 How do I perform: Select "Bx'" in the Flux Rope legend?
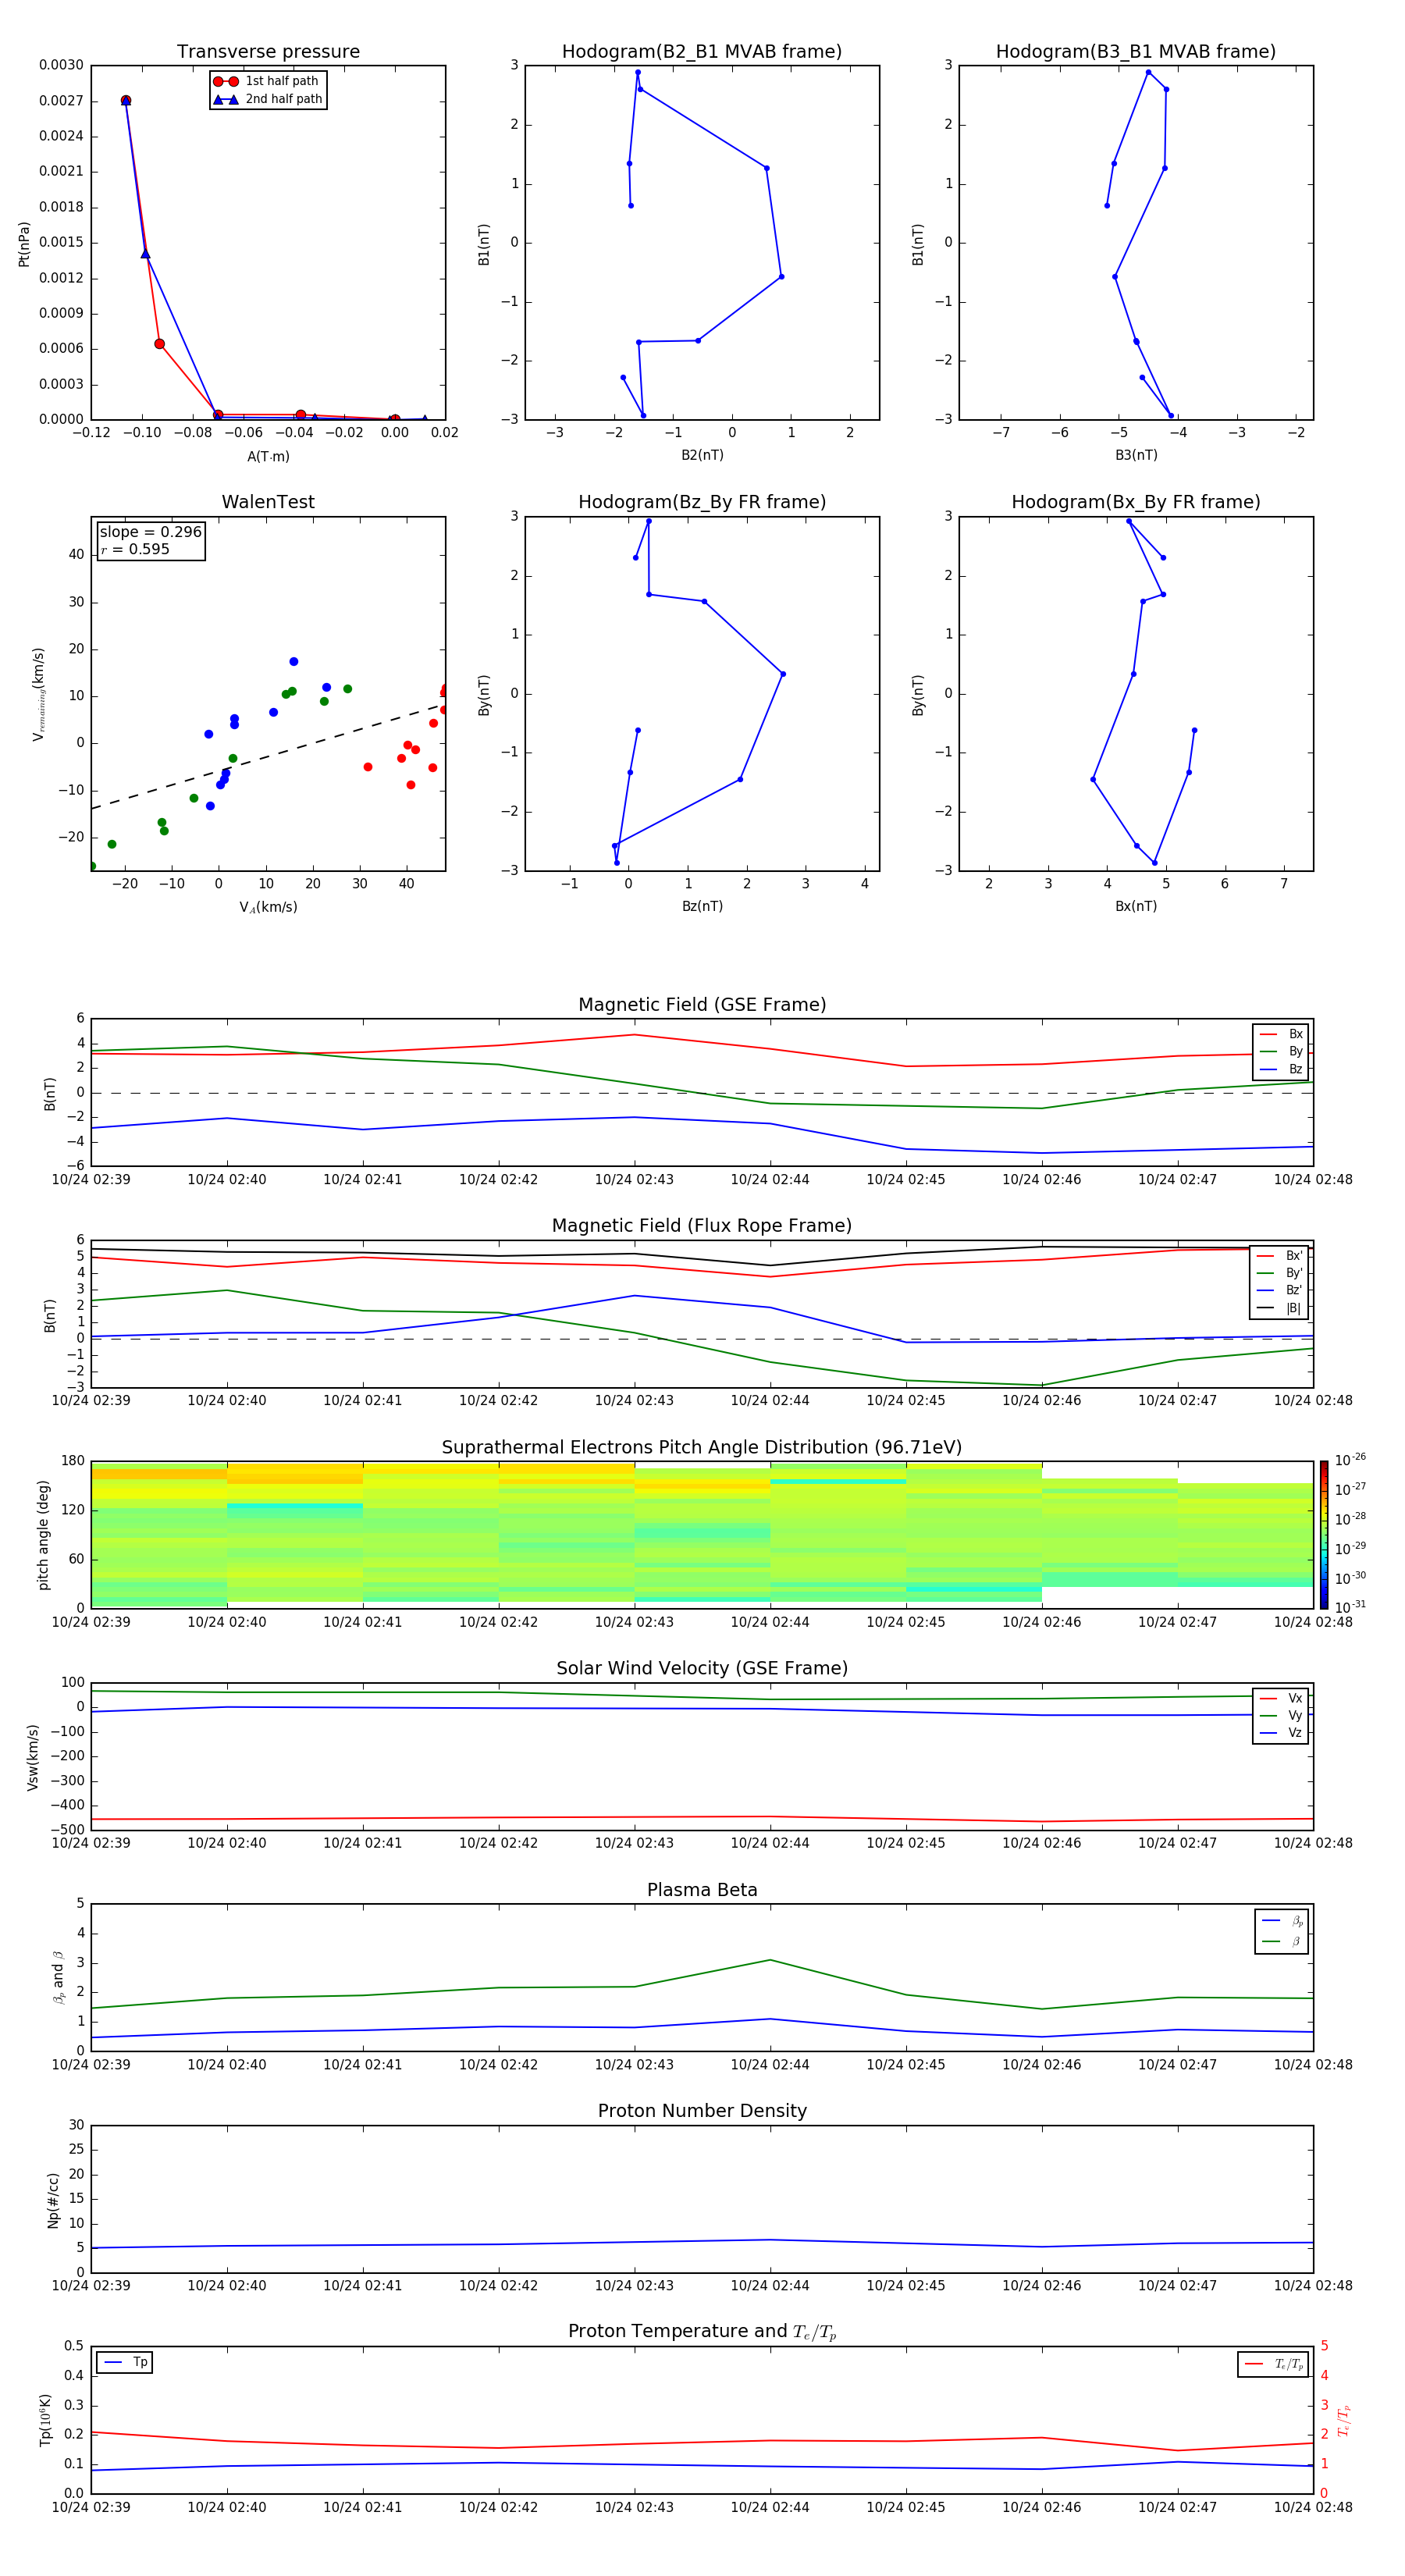tap(1280, 1256)
